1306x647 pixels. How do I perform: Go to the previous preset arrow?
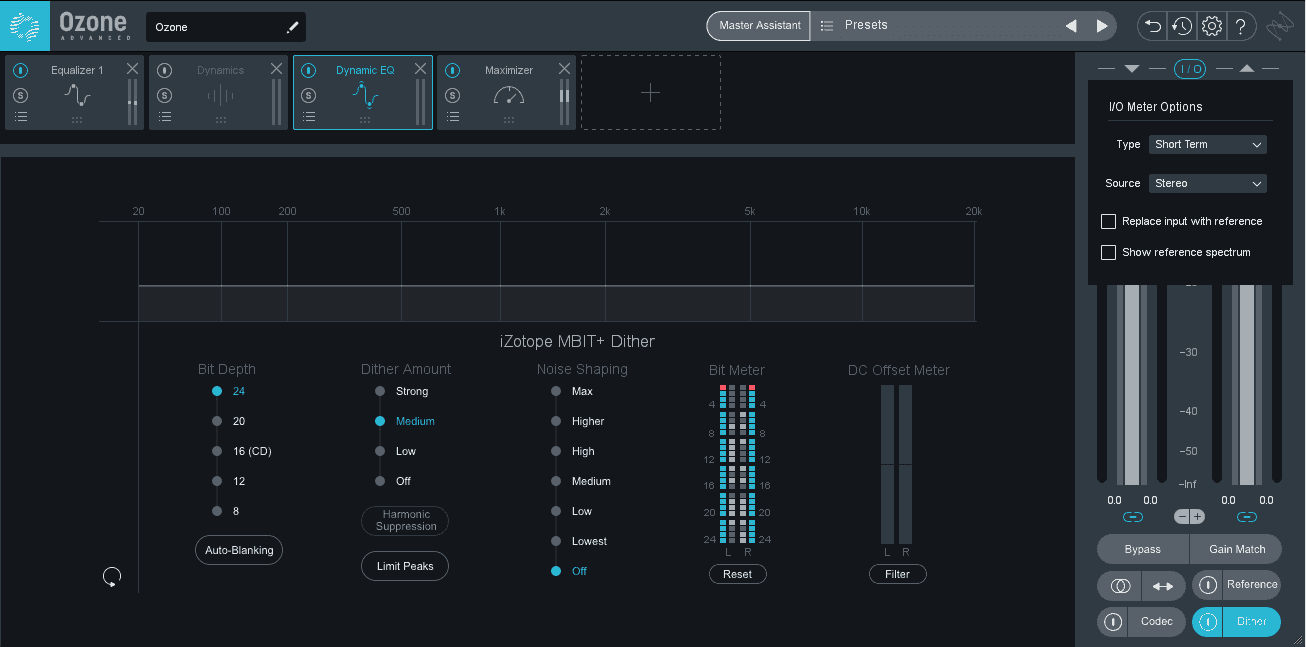click(1071, 26)
